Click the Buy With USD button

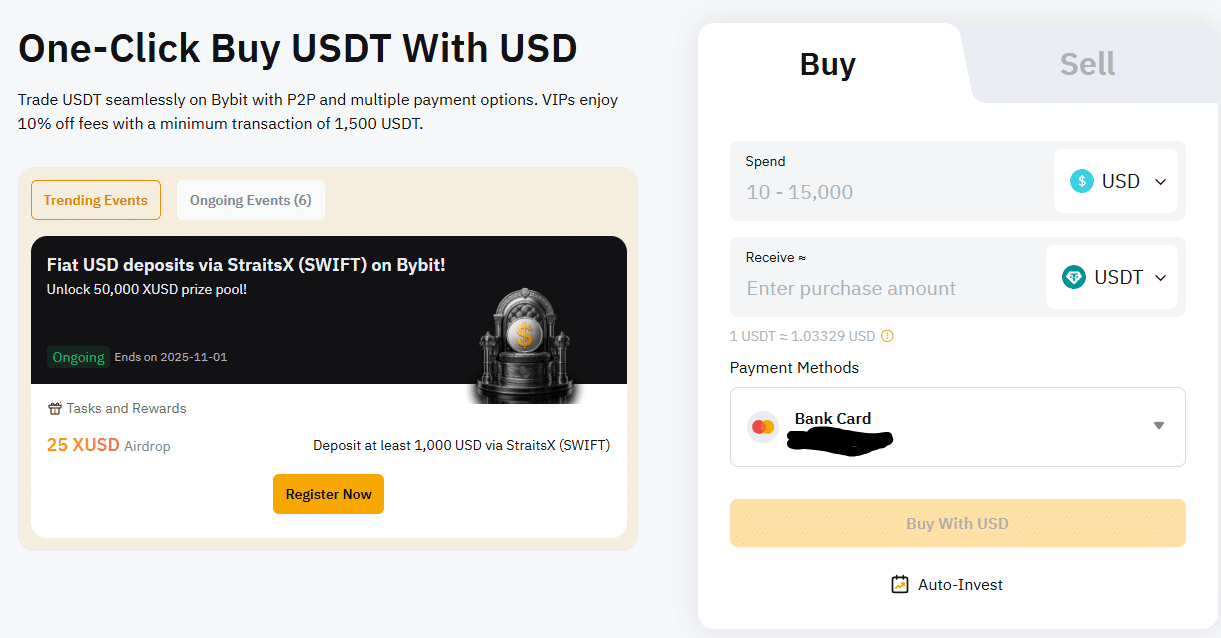coord(958,523)
